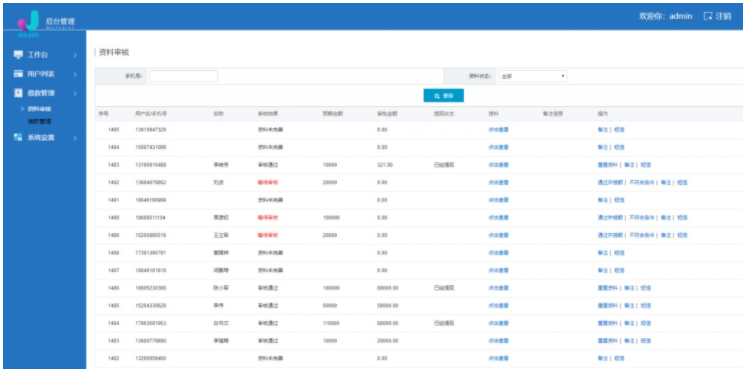This screenshot has width=749, height=380.
Task: Click the 审核结果 column header
Action: pos(268,114)
